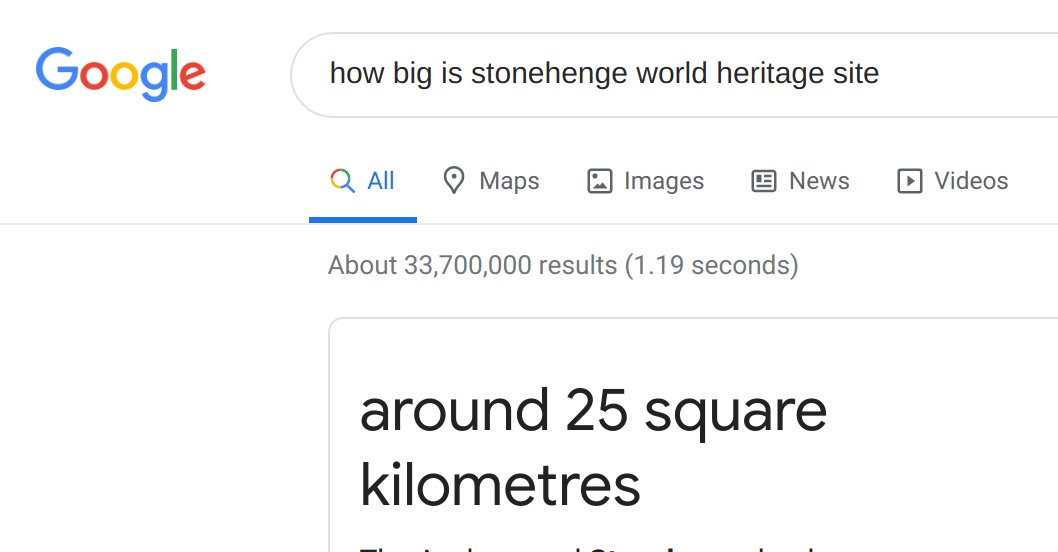Click the results count text

pos(563,265)
